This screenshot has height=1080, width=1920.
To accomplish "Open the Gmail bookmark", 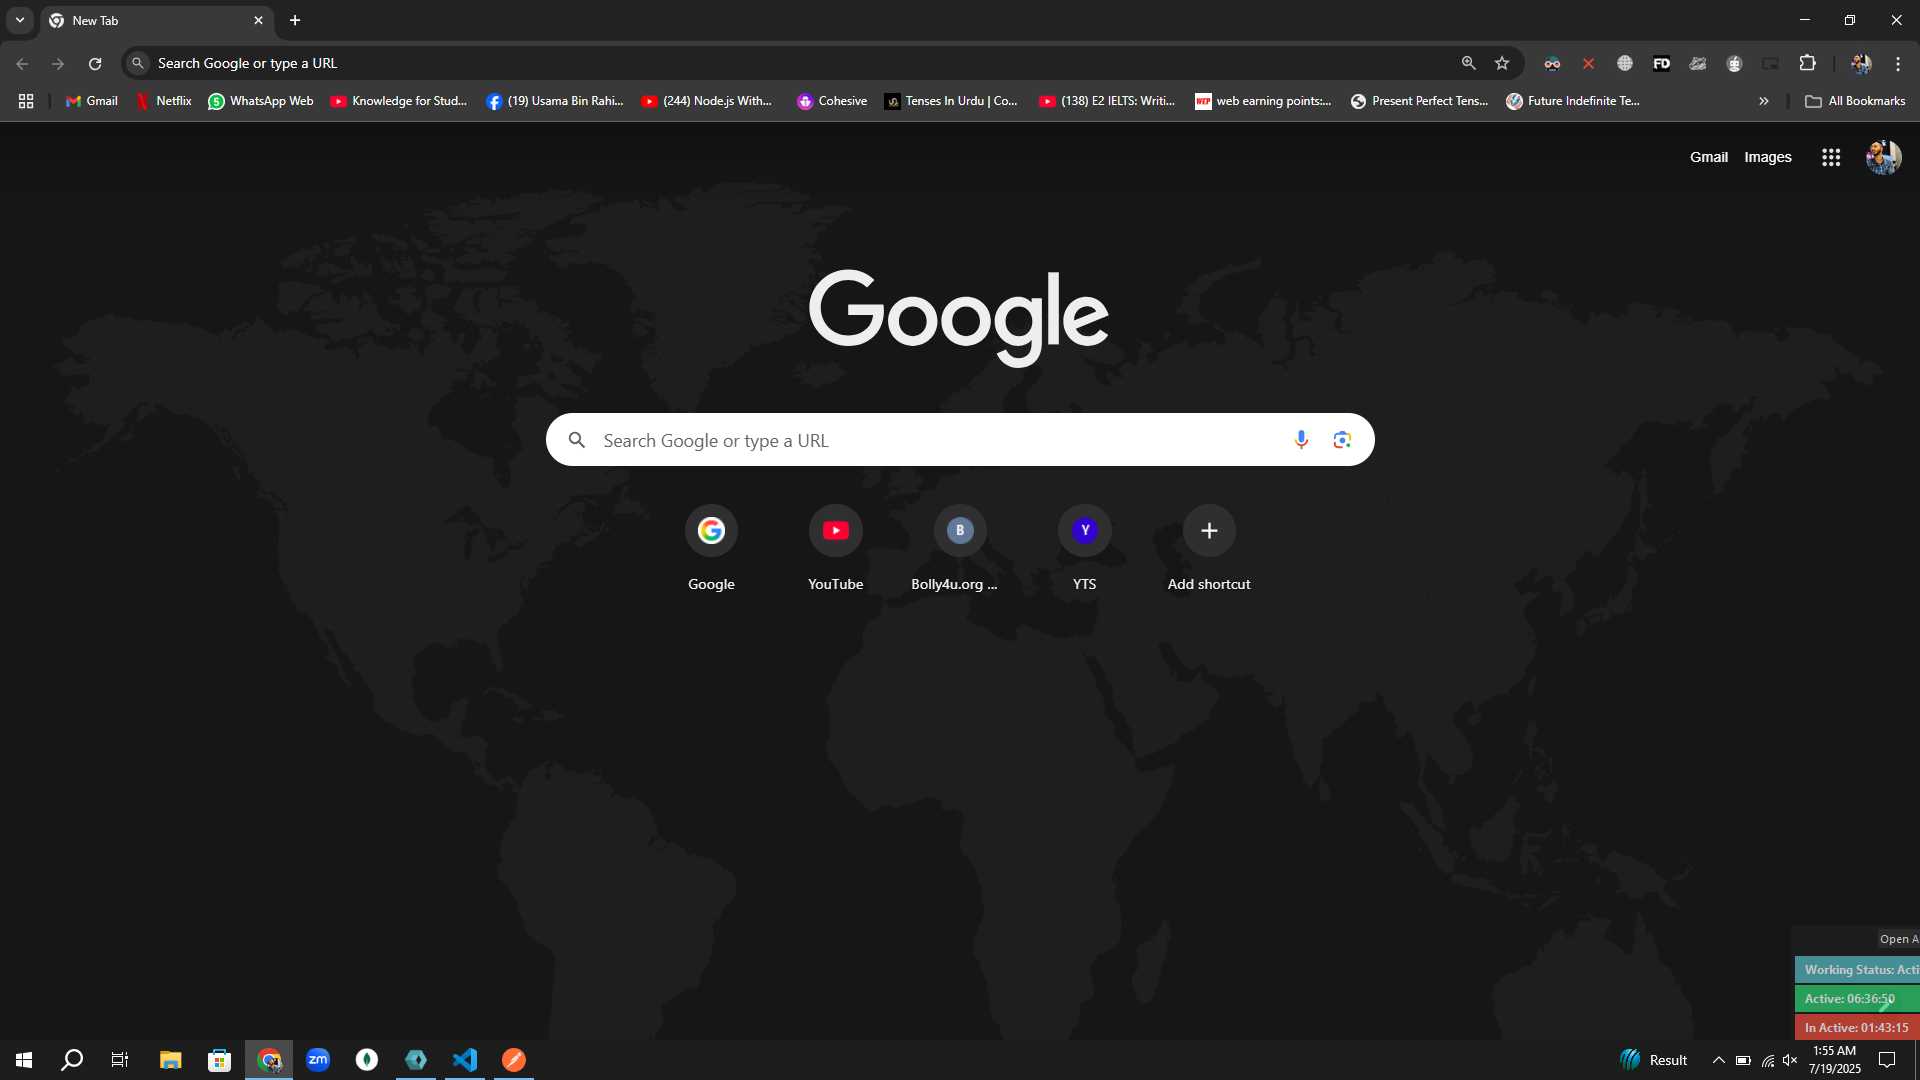I will pyautogui.click(x=92, y=101).
